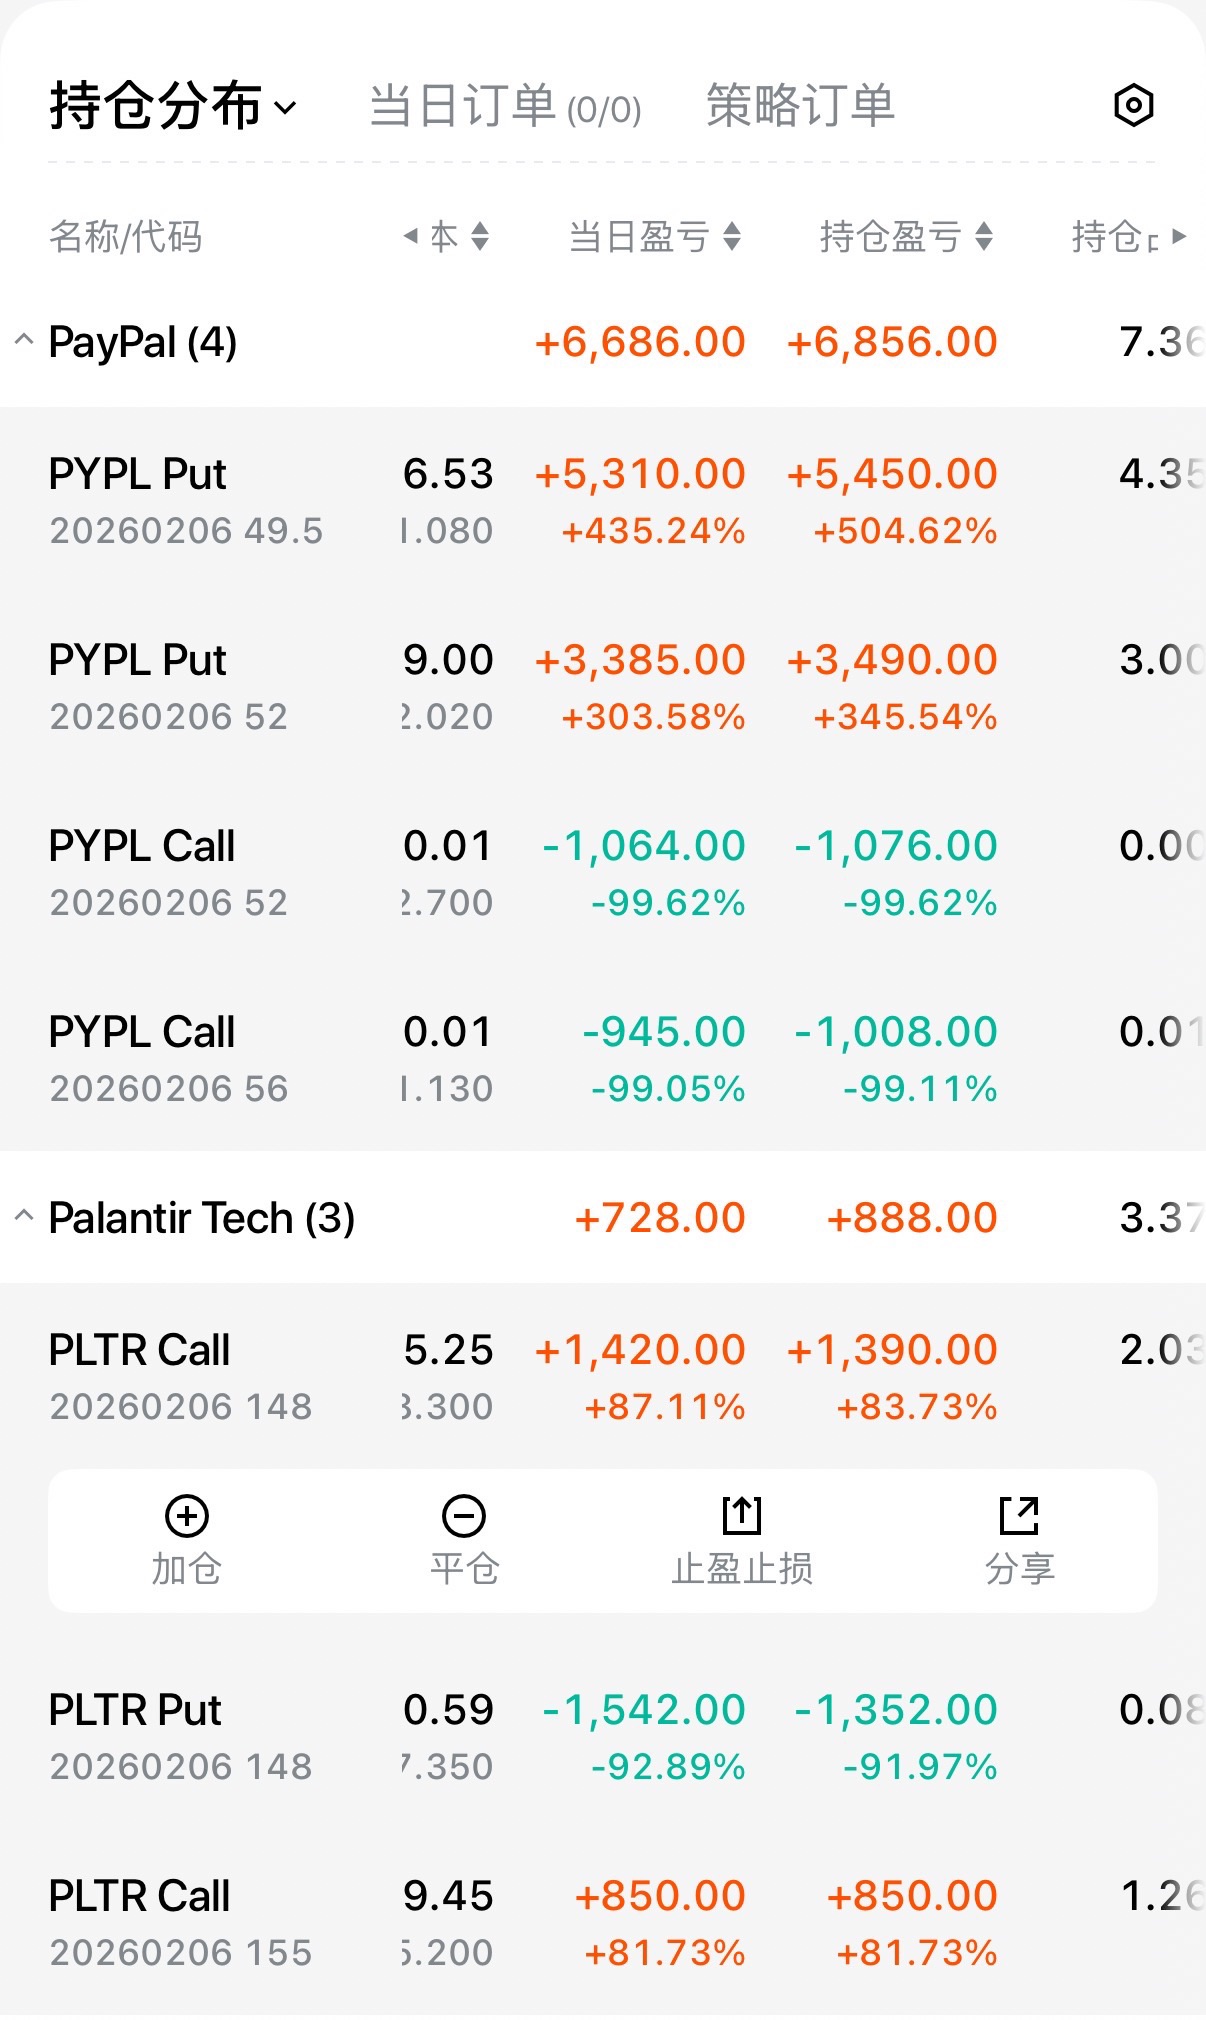Image resolution: width=1206 pixels, height=2020 pixels.
Task: Tap the 加仓 plus icon
Action: click(187, 1517)
